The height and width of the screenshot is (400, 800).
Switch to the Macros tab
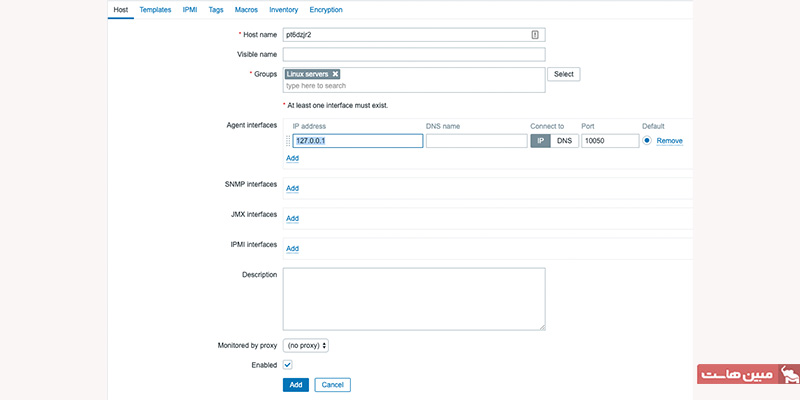pyautogui.click(x=246, y=10)
